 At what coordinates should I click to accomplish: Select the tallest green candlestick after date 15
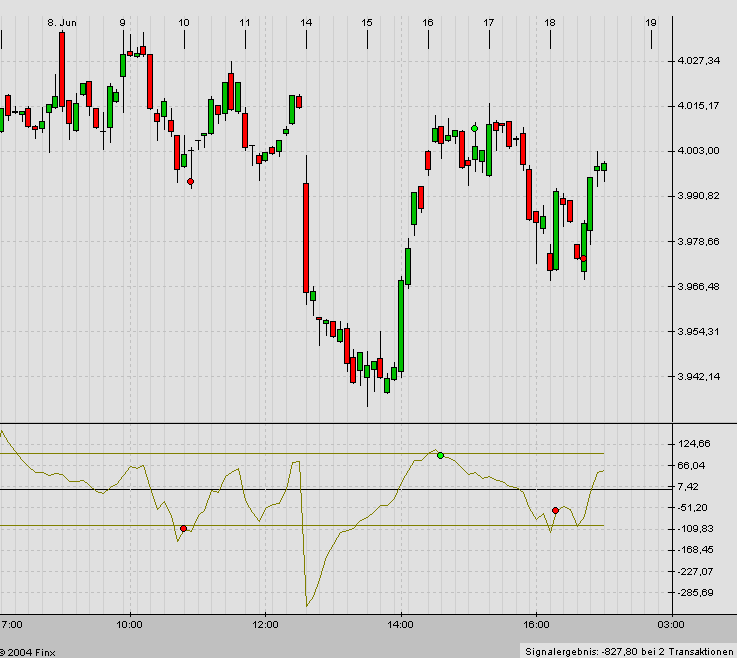[401, 325]
